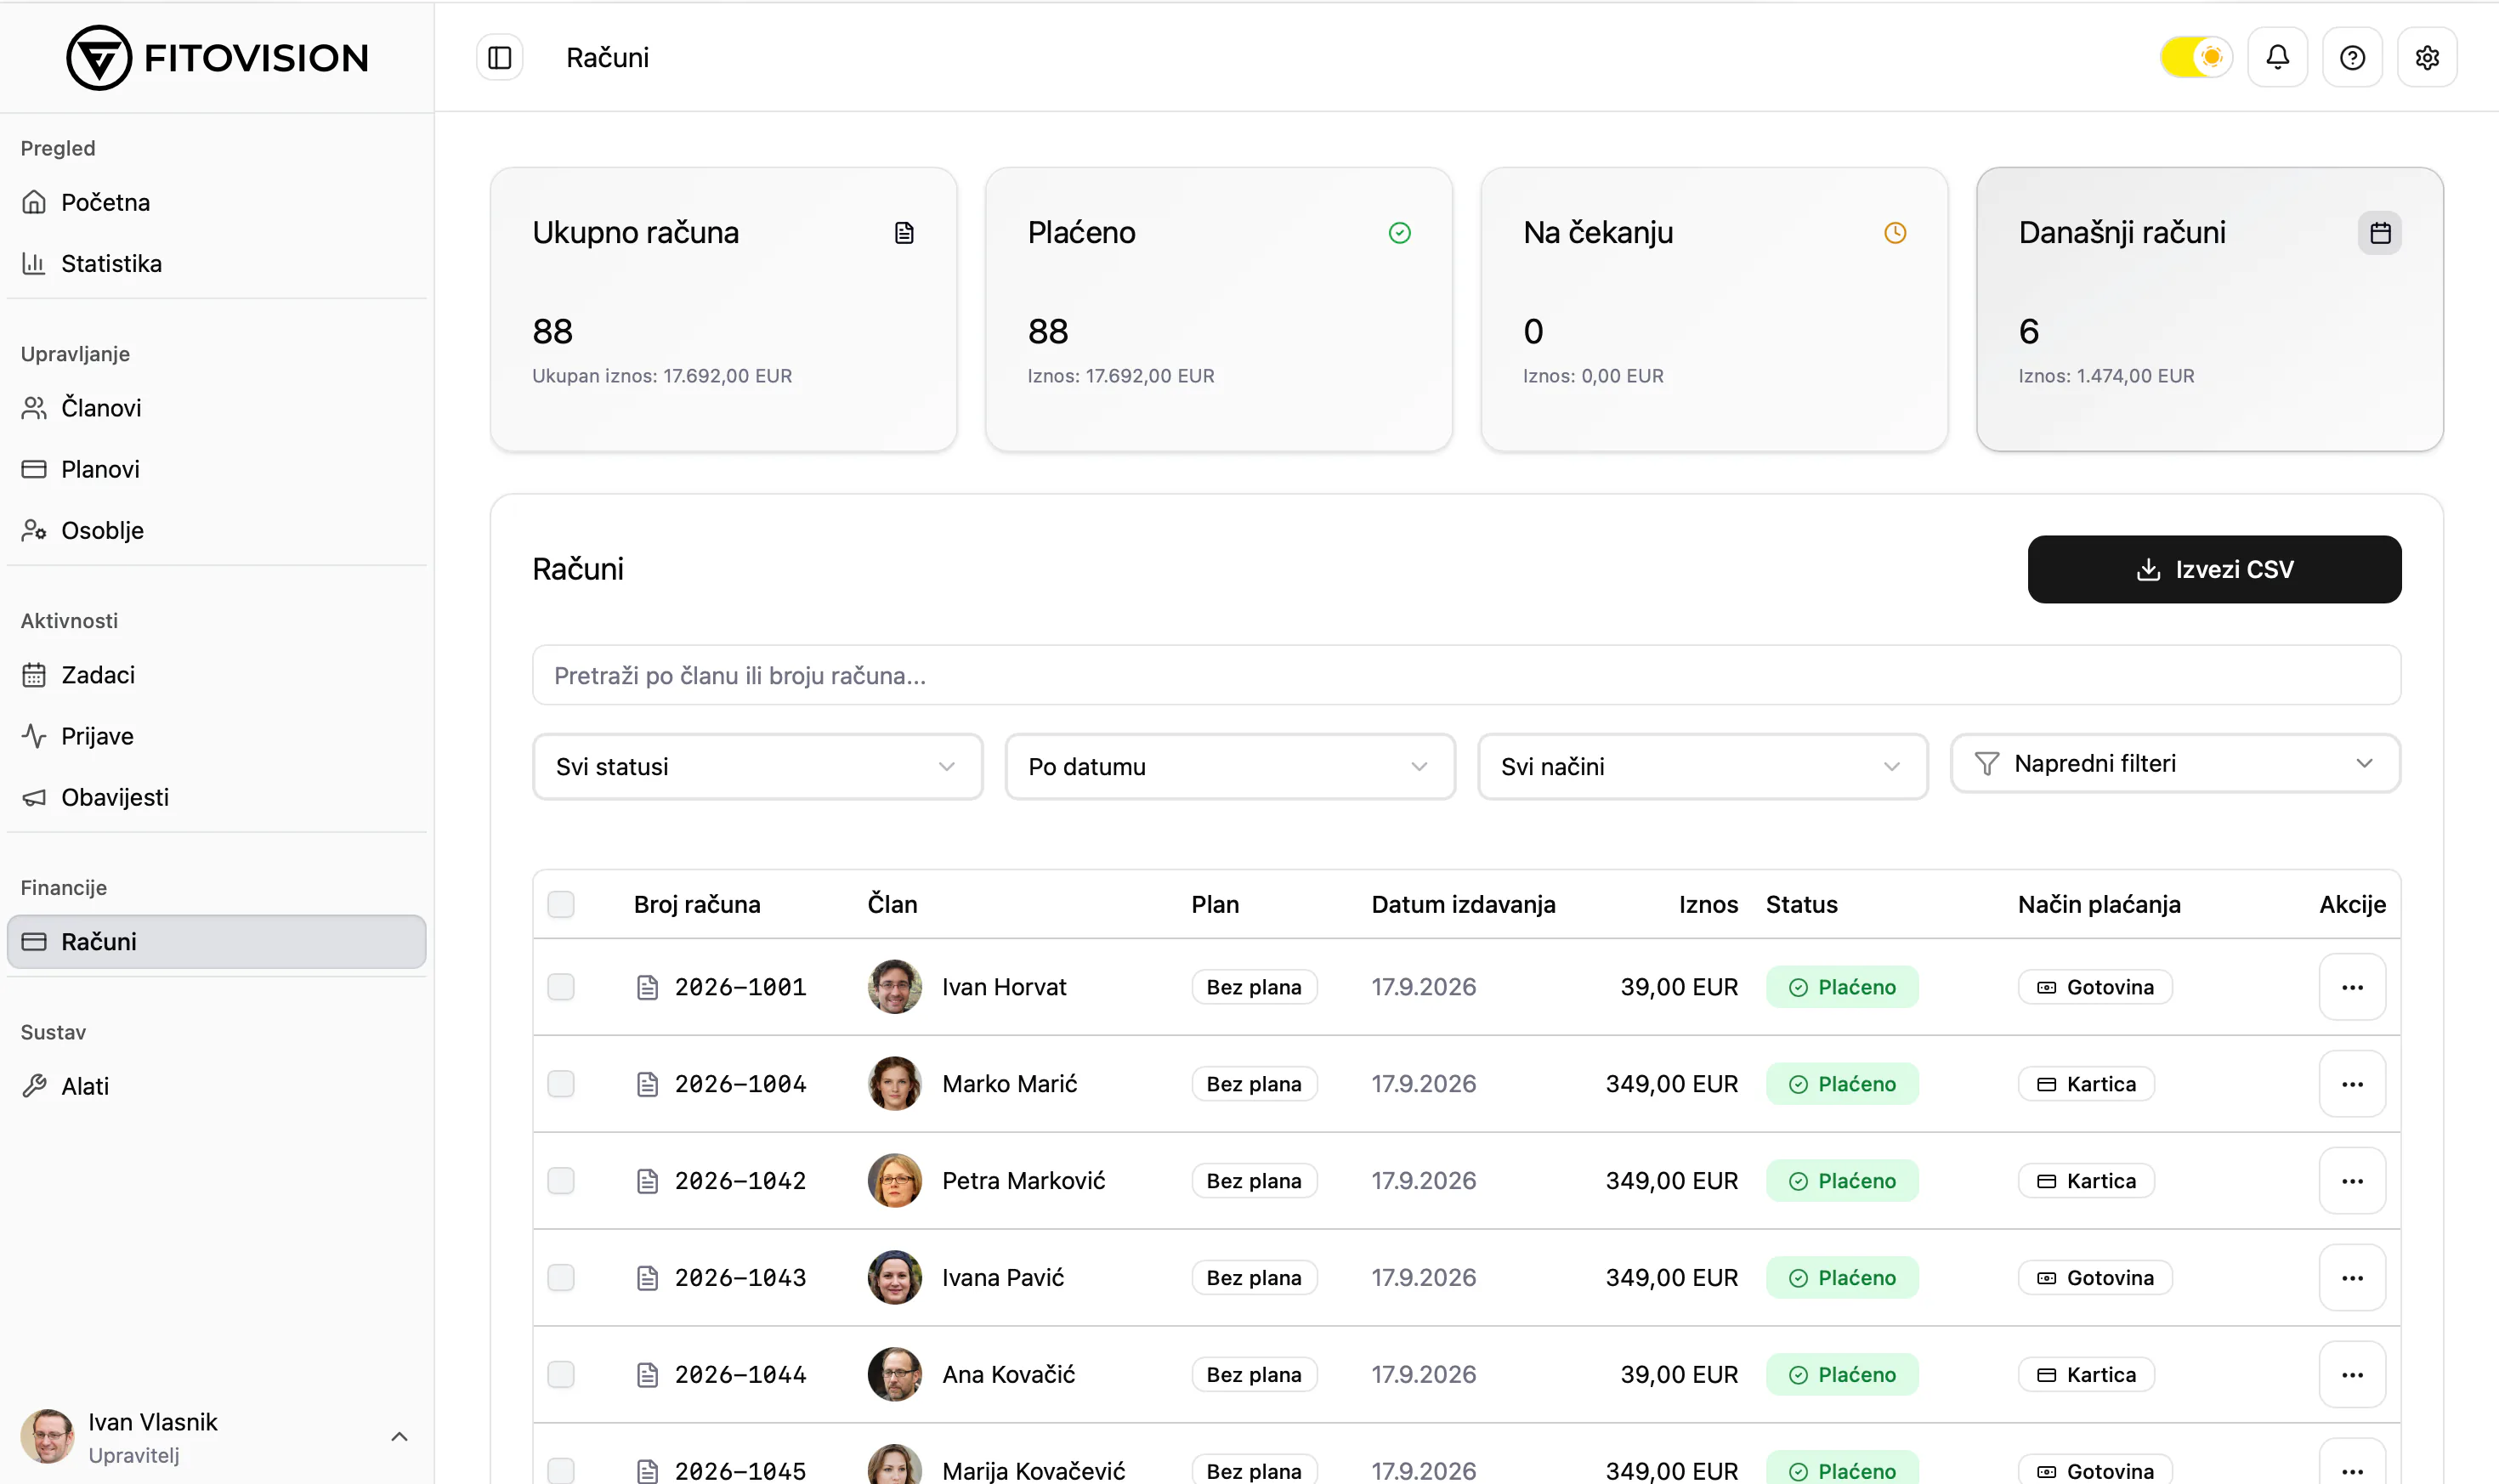This screenshot has width=2499, height=1484.
Task: Open the Svi načini dropdown
Action: (x=1702, y=767)
